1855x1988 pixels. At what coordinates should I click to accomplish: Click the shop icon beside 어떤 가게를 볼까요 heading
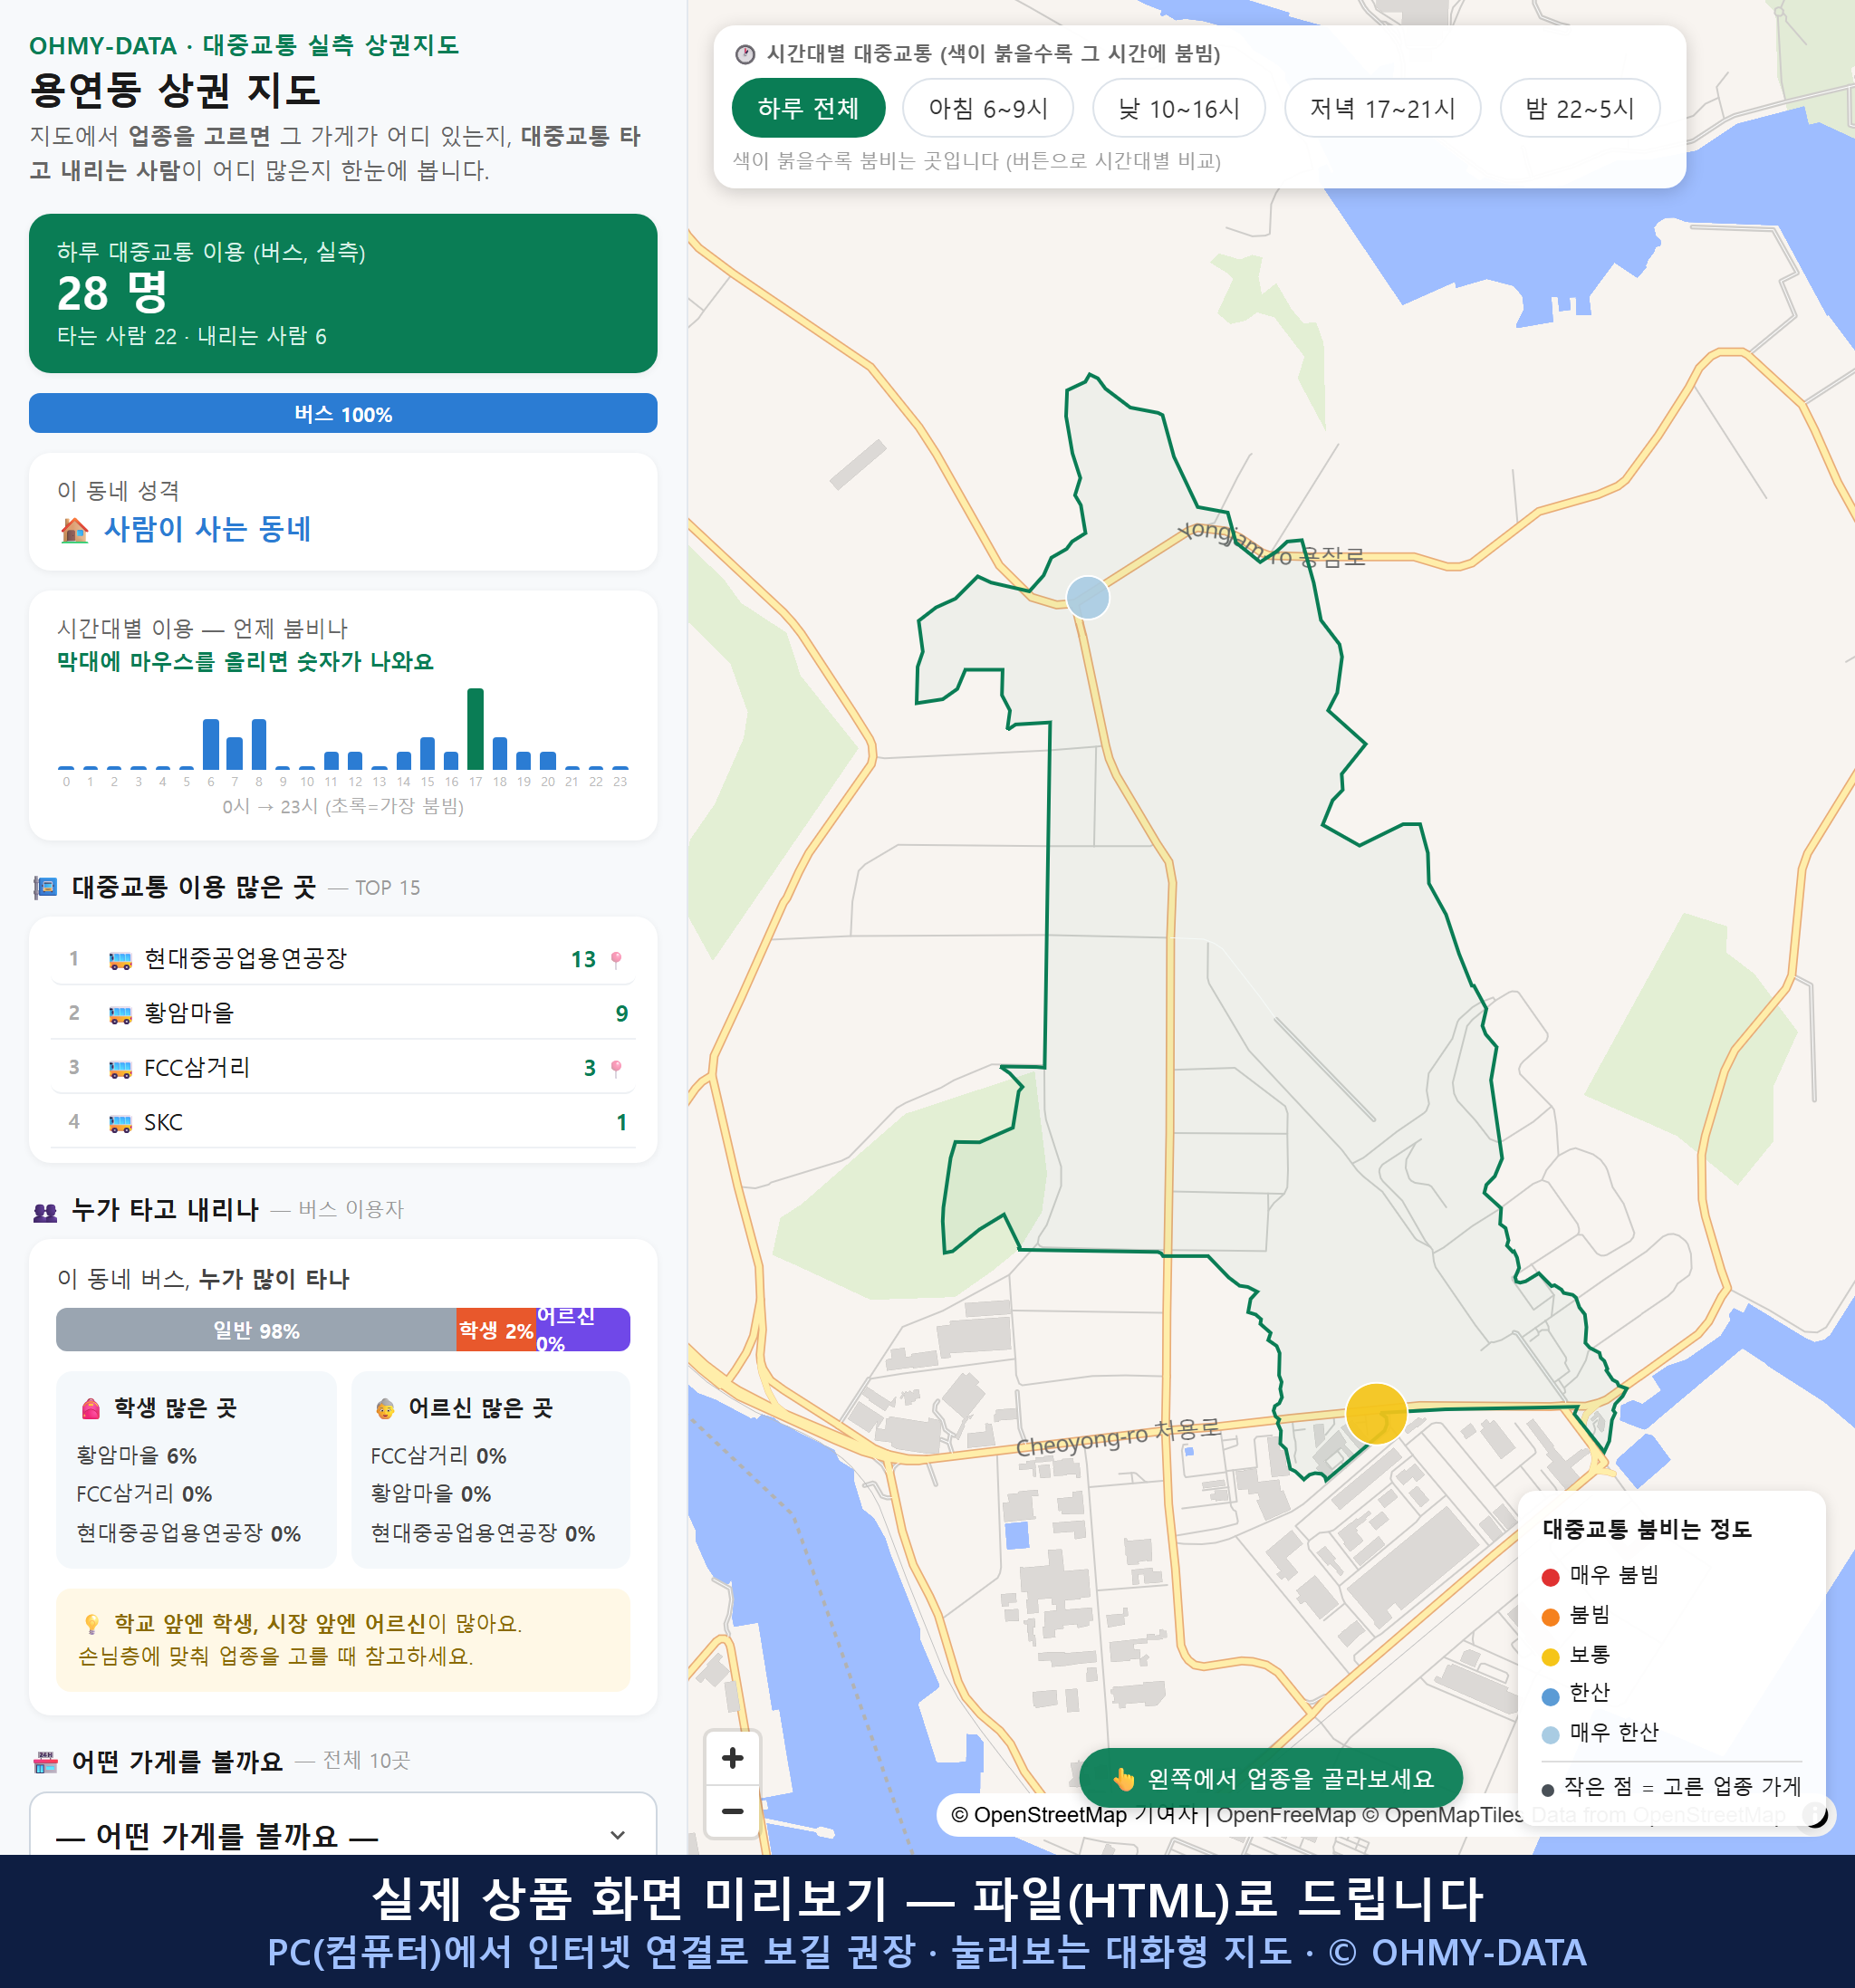45,1762
